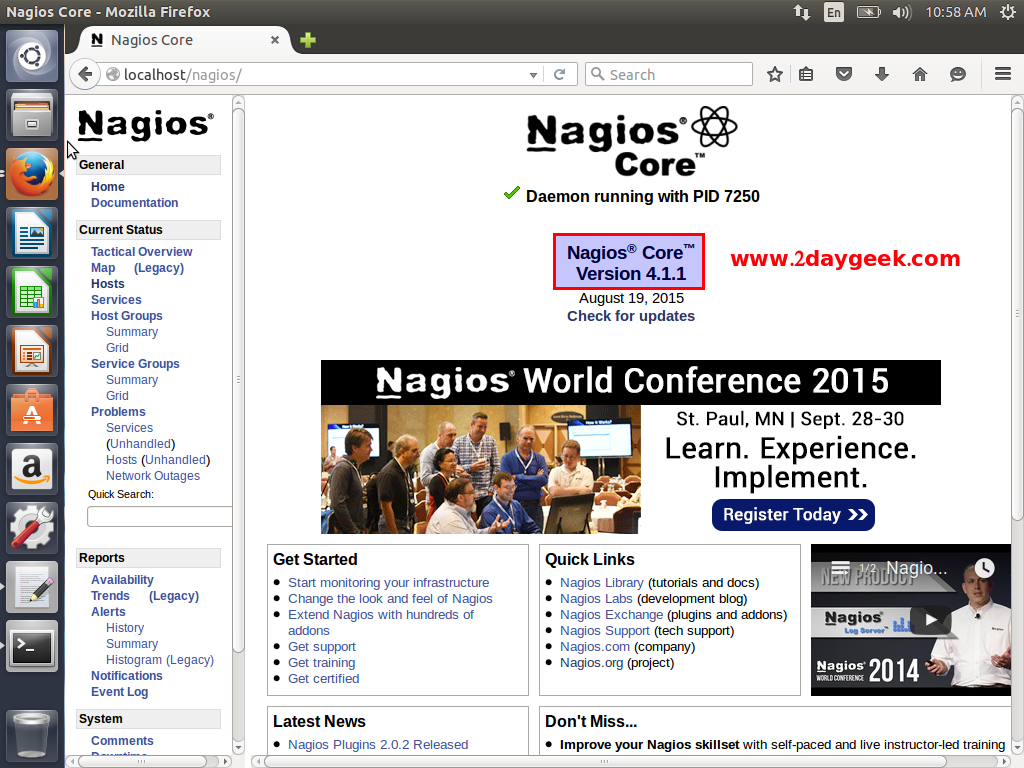Viewport: 1024px width, 768px height.
Task: Open the keyboard language En indicator
Action: [x=834, y=12]
